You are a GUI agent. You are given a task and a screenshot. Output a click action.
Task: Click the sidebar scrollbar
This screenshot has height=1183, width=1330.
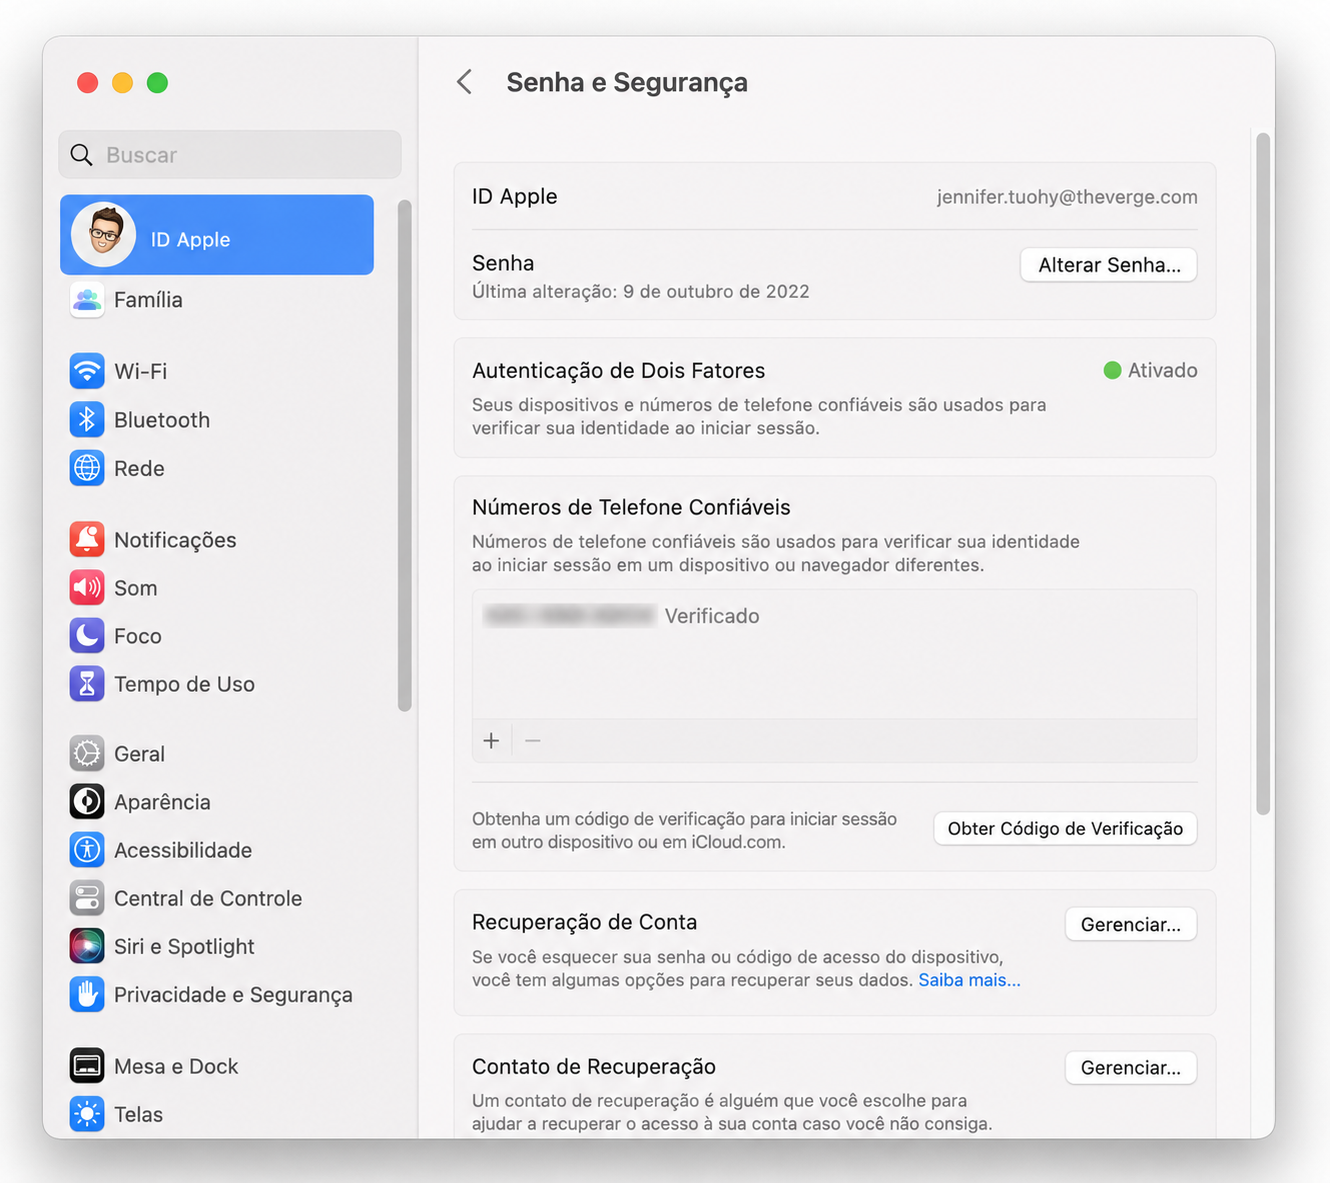[x=404, y=455]
